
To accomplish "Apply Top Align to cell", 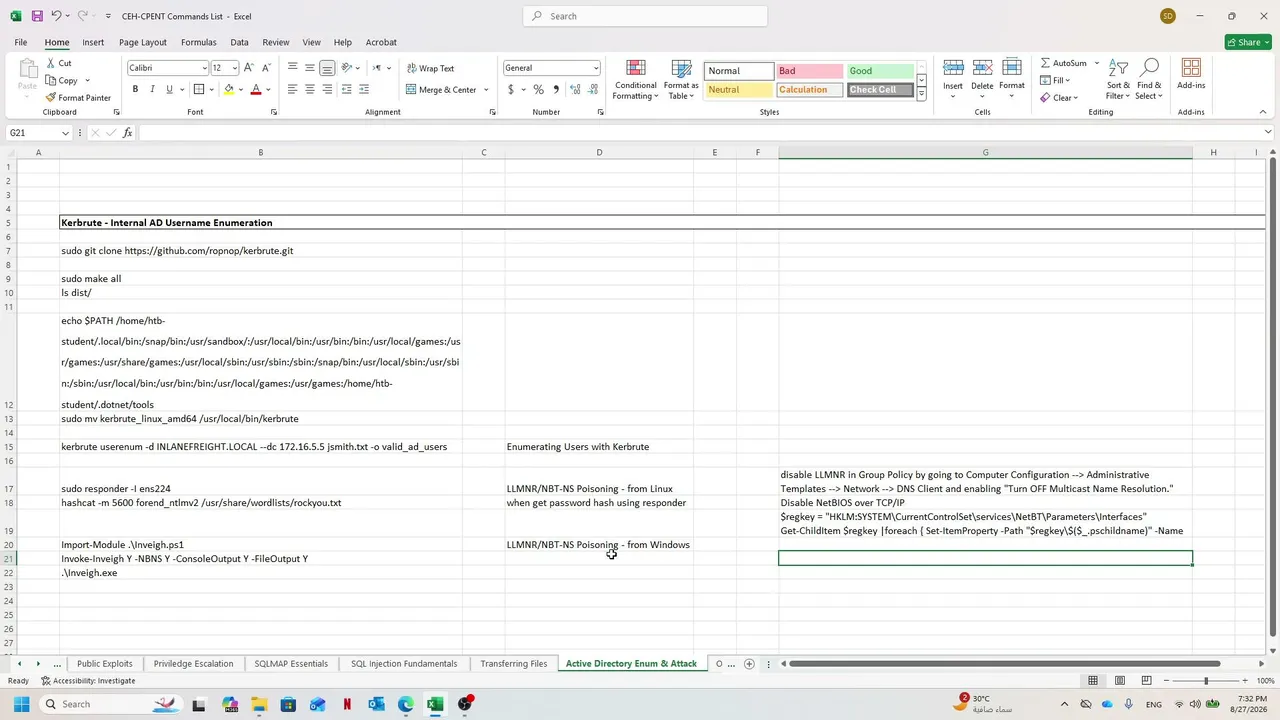I will (292, 68).
